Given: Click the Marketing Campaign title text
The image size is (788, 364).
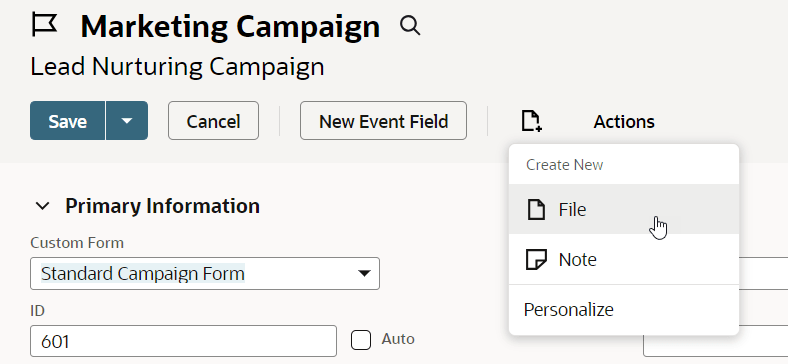Looking at the screenshot, I should coord(230,26).
